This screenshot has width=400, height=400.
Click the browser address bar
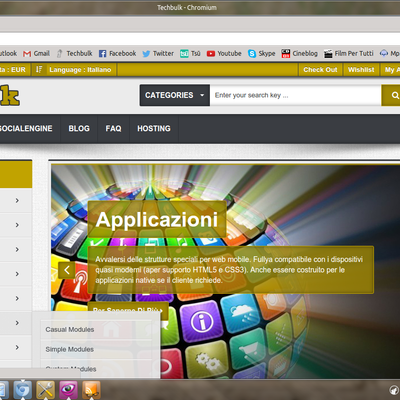click(200, 38)
